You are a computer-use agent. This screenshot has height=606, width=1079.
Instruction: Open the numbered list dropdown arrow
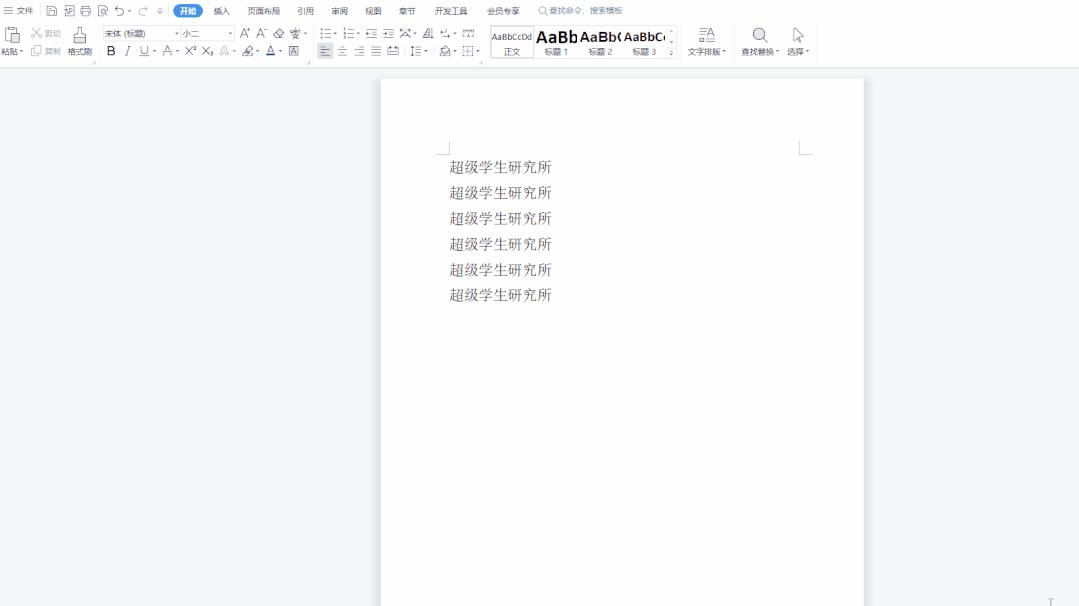(359, 34)
